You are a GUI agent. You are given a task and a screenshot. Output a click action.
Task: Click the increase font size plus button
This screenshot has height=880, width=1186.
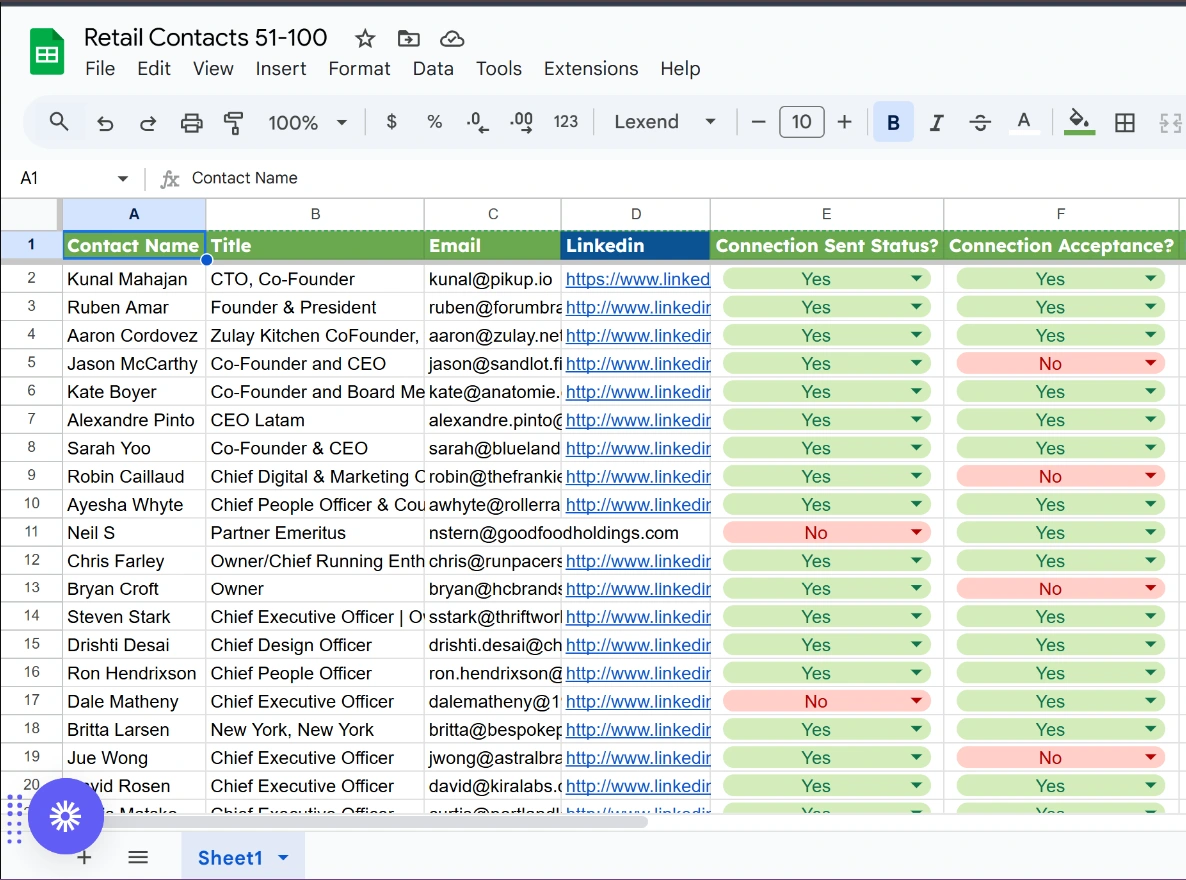(845, 122)
